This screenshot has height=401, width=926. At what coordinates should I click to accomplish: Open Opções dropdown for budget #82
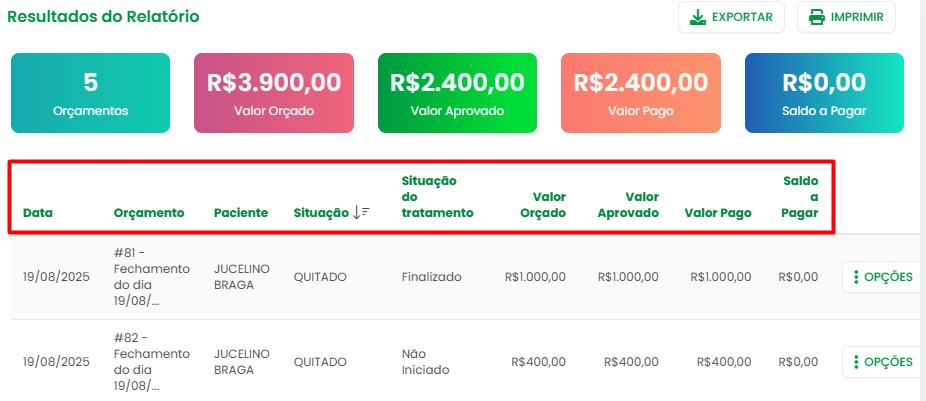coord(881,362)
